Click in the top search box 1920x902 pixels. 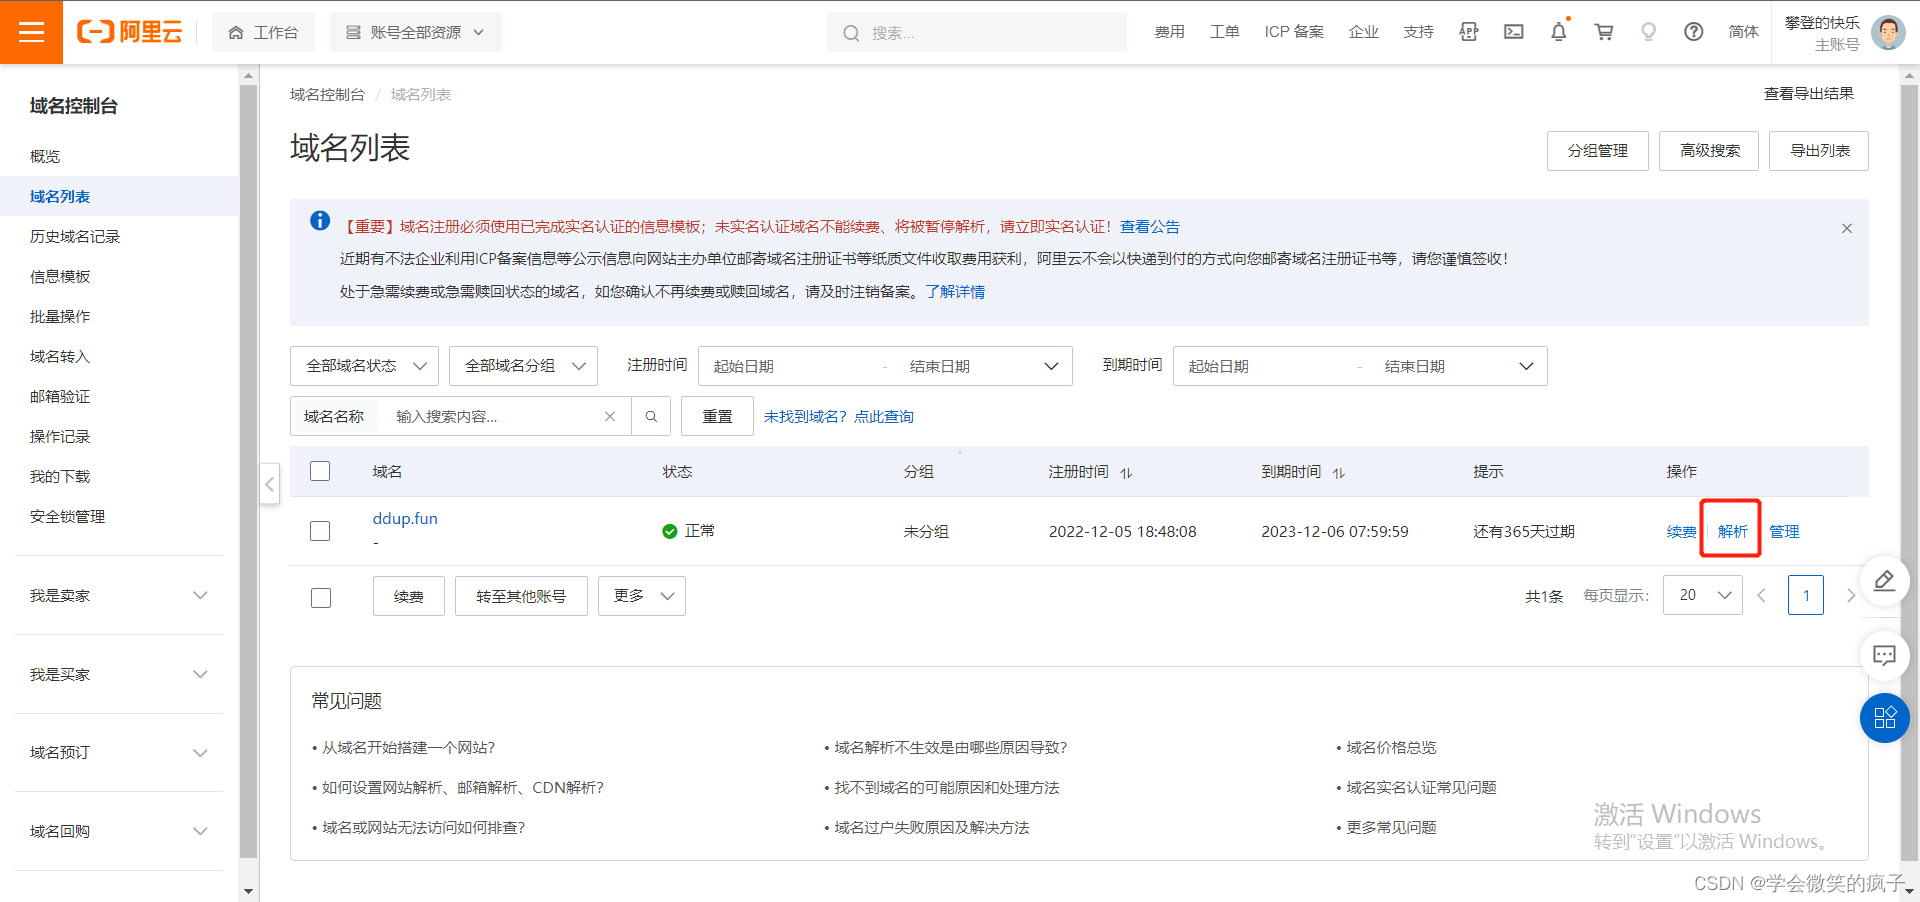977,32
